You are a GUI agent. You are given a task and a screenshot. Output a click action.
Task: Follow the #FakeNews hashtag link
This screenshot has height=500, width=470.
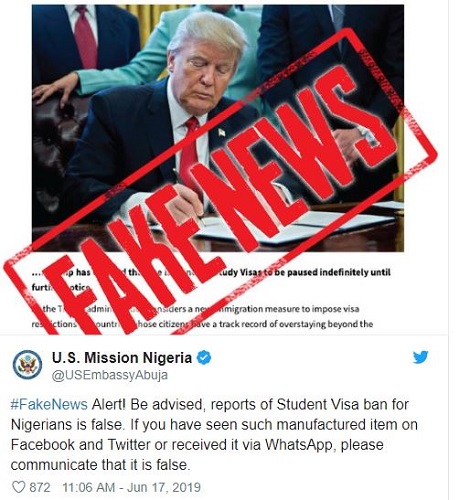[x=49, y=404]
